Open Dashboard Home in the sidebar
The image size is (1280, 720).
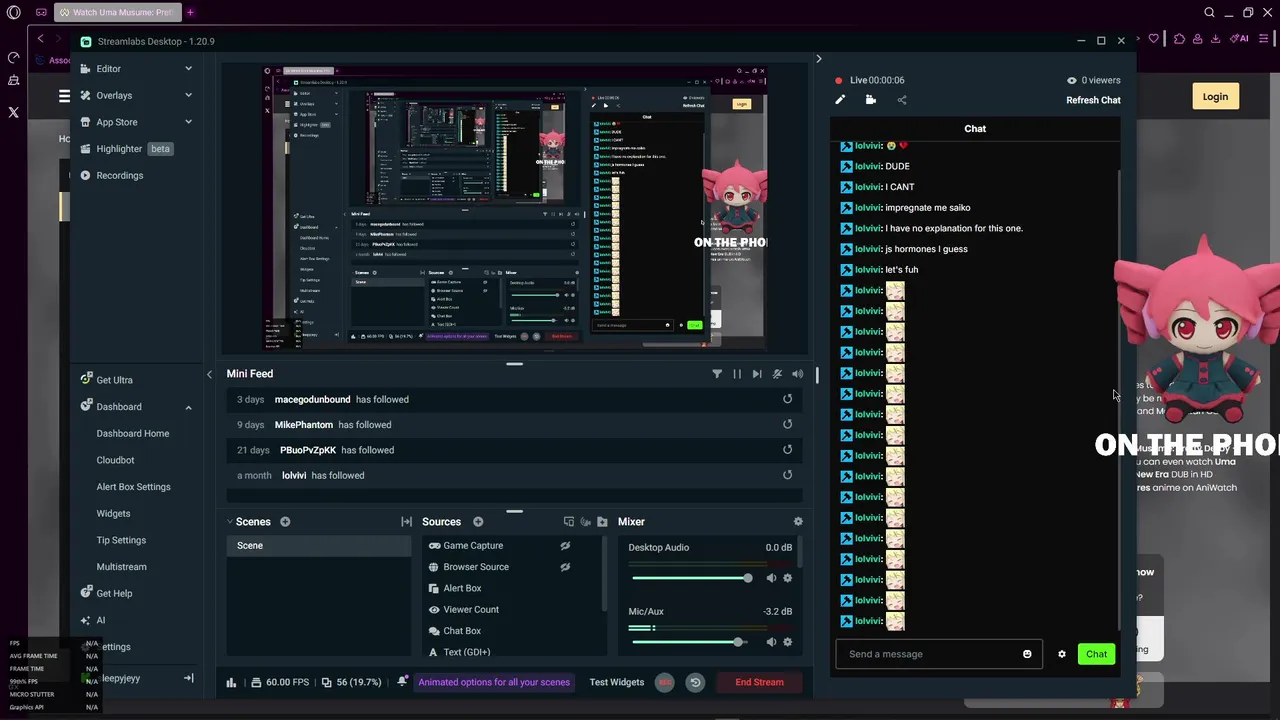[133, 434]
